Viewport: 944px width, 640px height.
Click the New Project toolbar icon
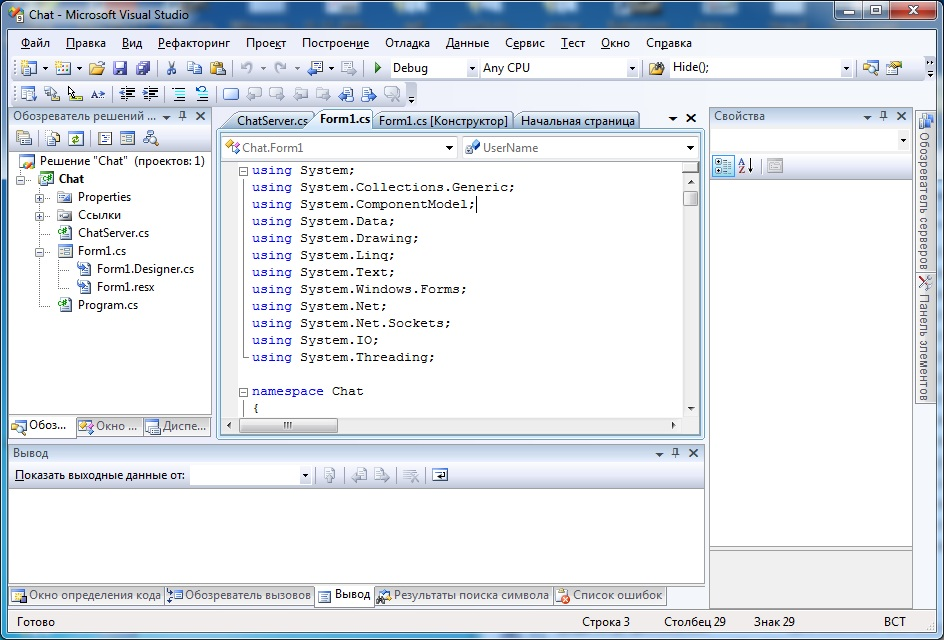click(28, 68)
